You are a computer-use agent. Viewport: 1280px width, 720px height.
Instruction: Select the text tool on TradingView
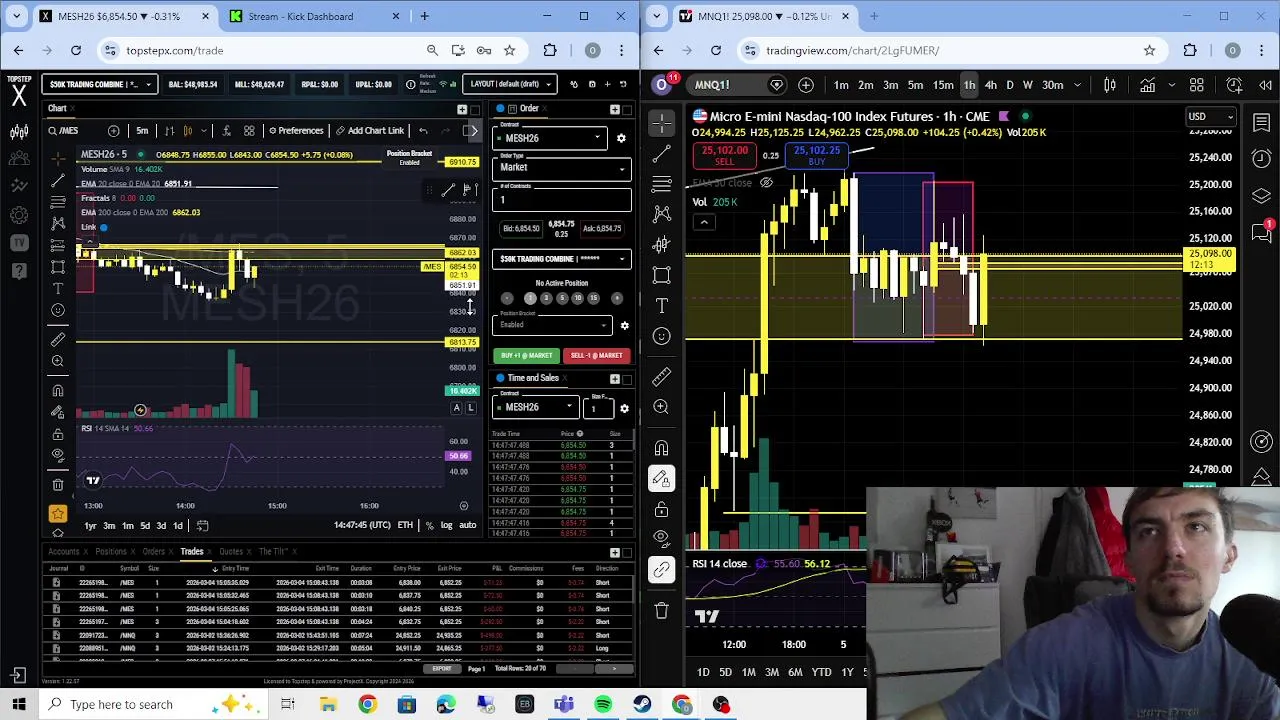pyautogui.click(x=661, y=305)
